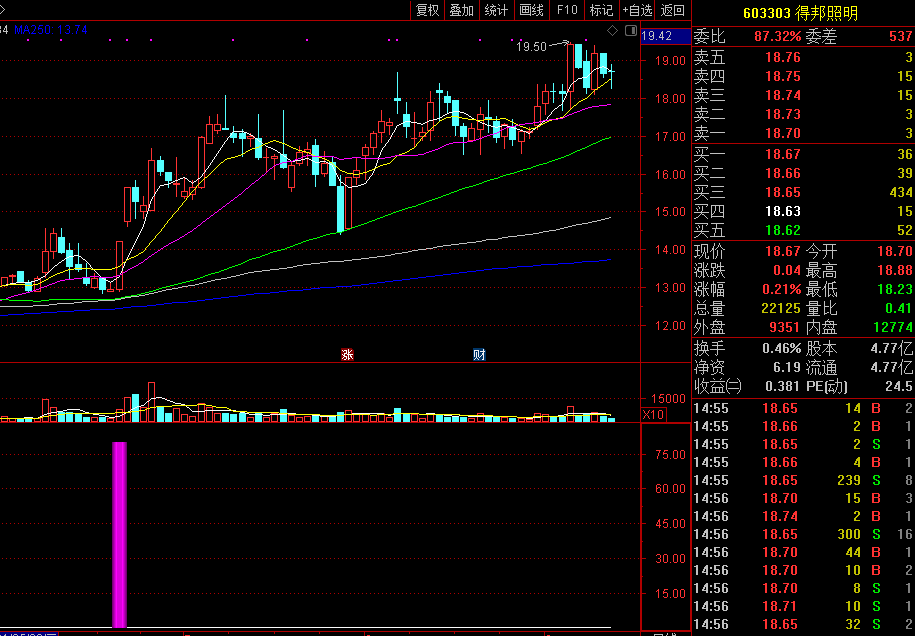
Task: Click the X10 volume scale label
Action: point(653,414)
